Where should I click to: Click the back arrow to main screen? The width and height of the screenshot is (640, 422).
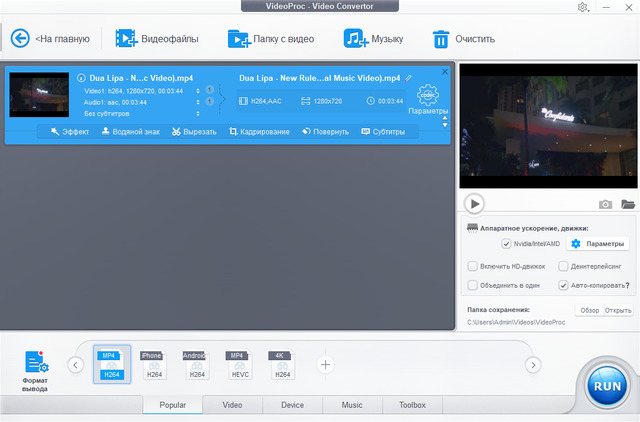pos(19,39)
